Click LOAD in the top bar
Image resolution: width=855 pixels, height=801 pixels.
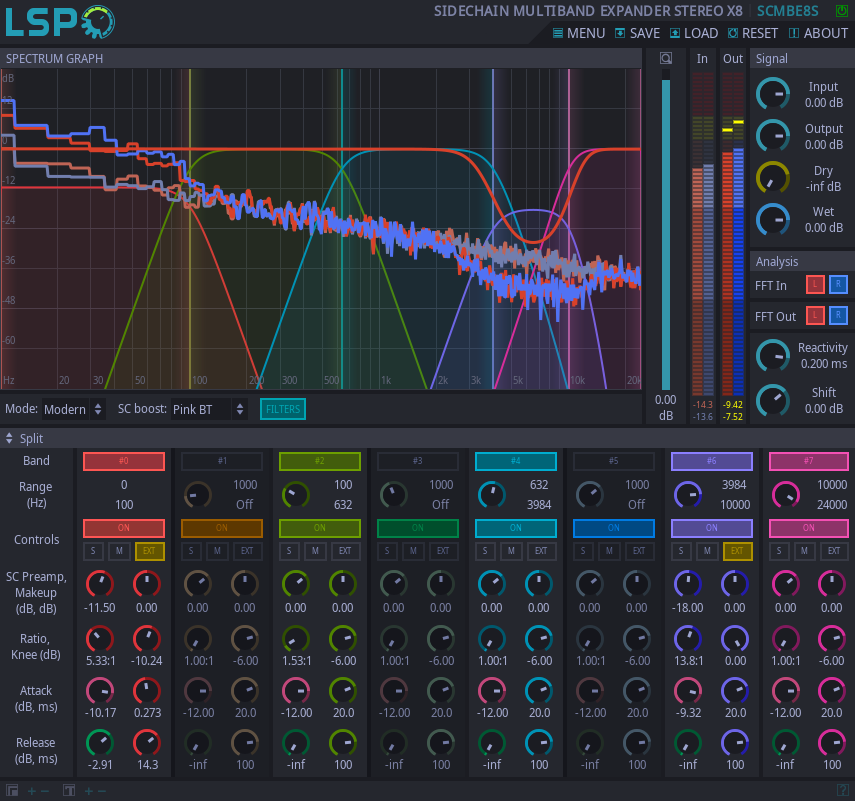click(x=694, y=33)
